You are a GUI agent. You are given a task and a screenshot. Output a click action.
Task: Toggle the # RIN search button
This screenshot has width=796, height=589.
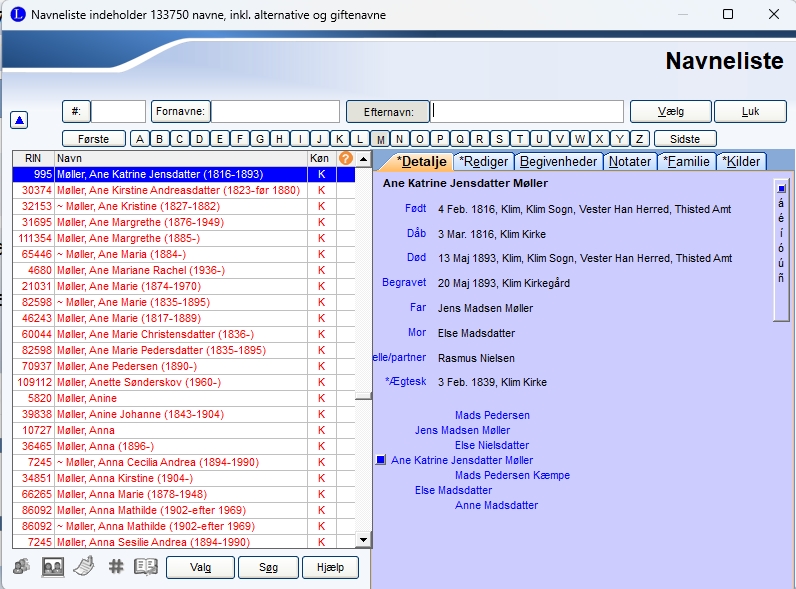[x=76, y=111]
